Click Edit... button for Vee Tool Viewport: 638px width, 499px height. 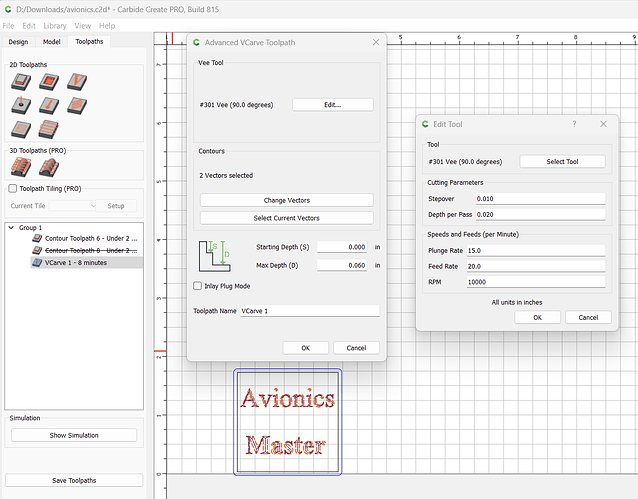pos(332,105)
